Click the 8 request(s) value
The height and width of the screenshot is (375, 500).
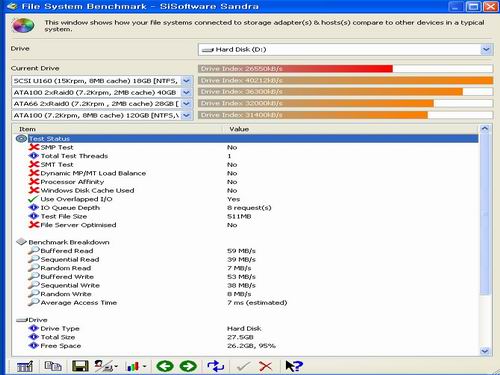tap(249, 208)
